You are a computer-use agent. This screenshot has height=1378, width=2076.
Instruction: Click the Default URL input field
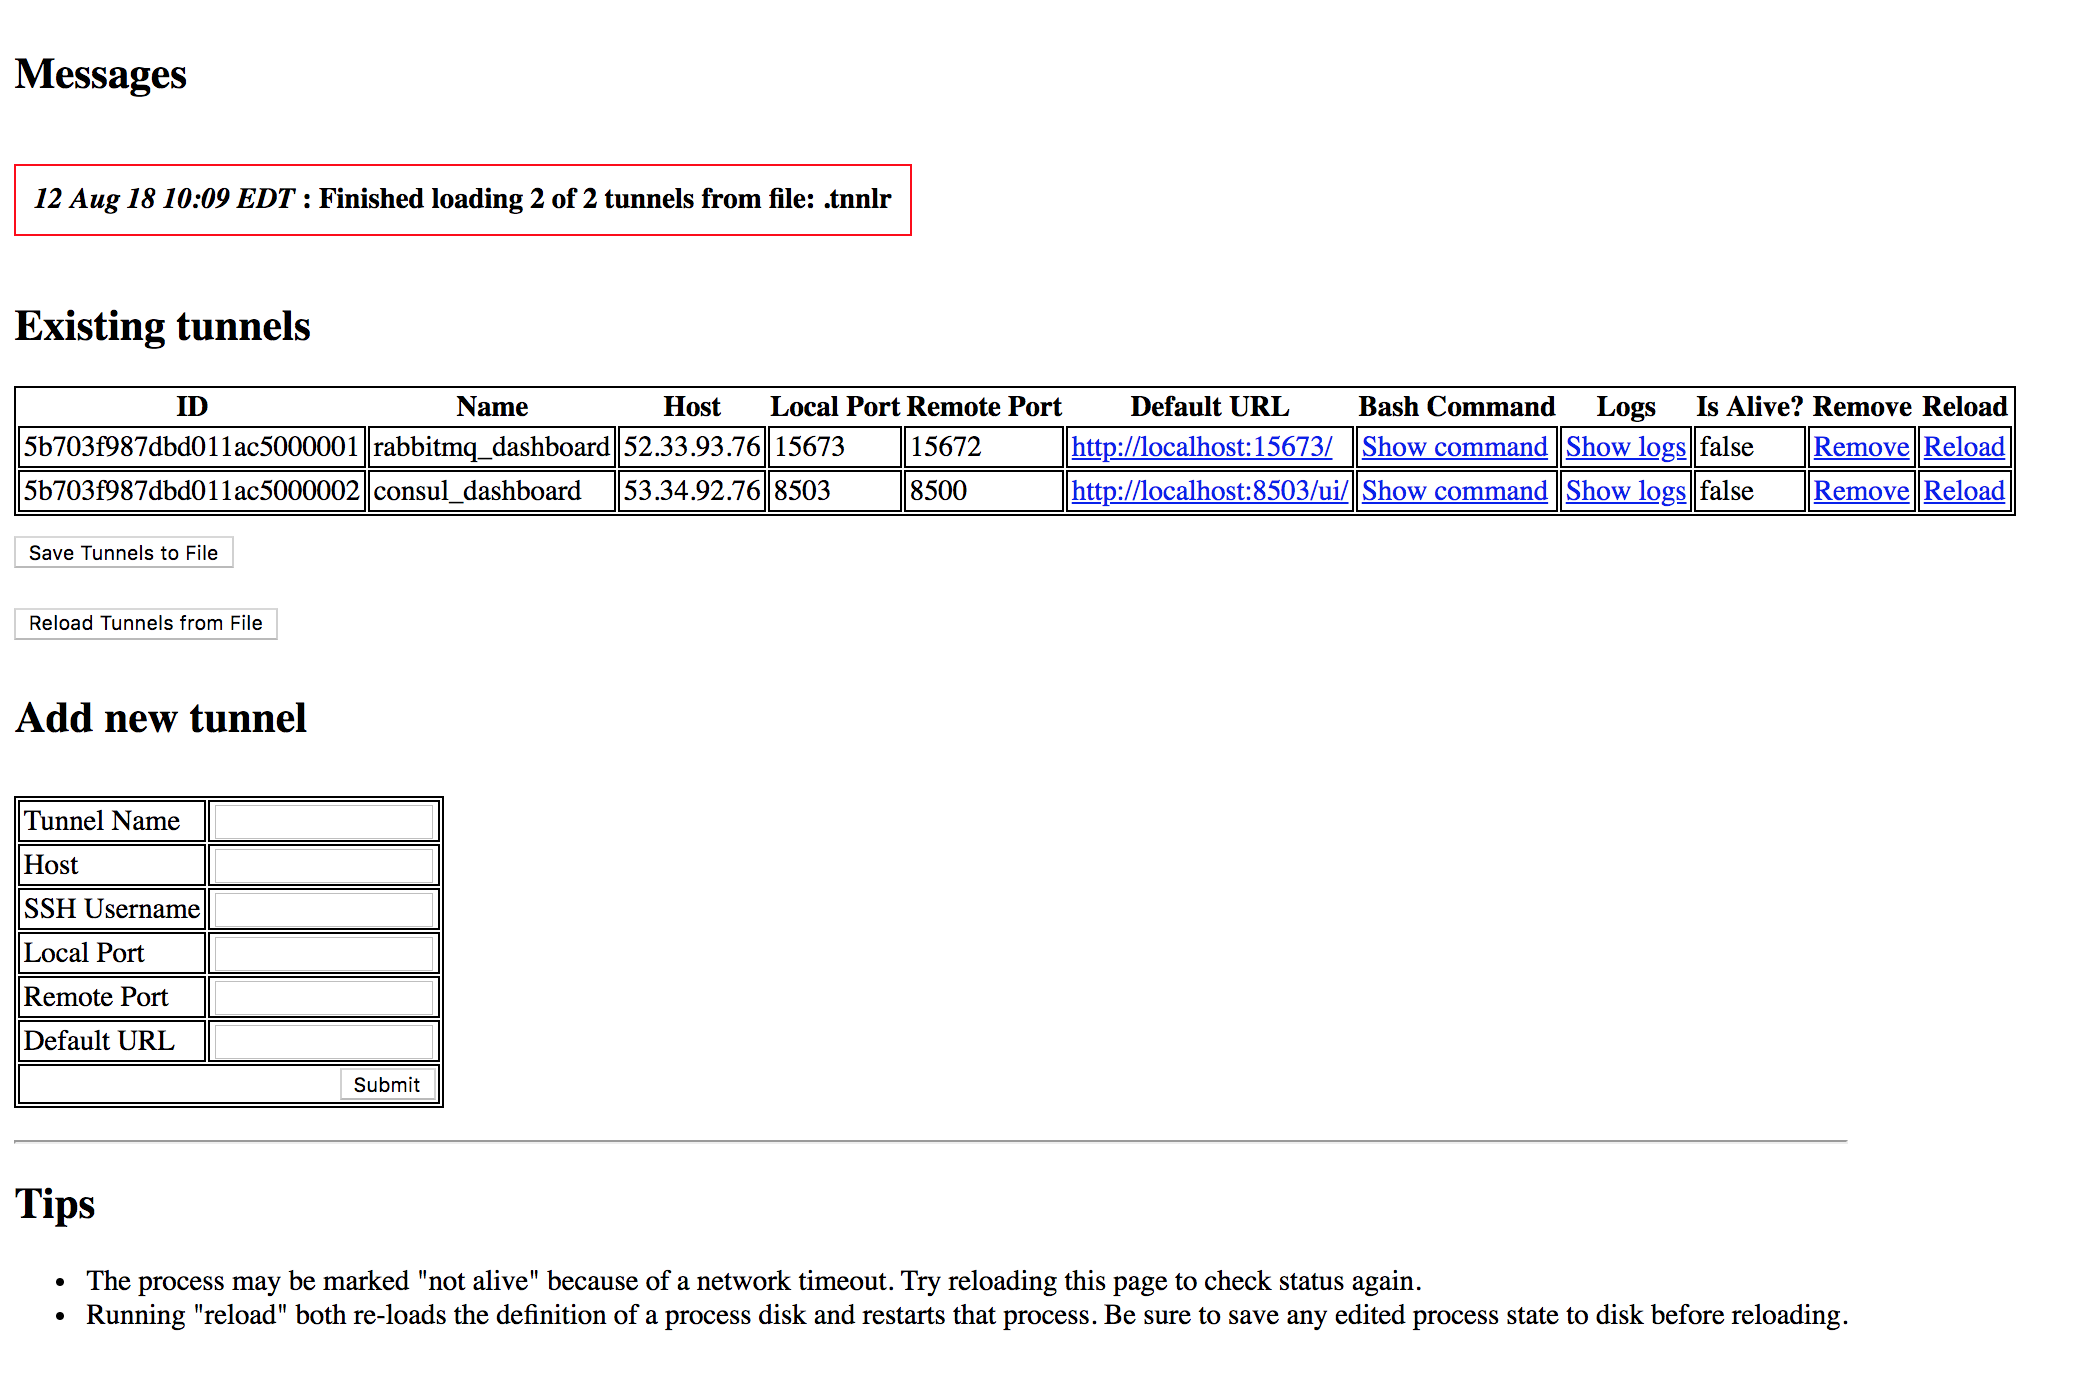pyautogui.click(x=324, y=1041)
